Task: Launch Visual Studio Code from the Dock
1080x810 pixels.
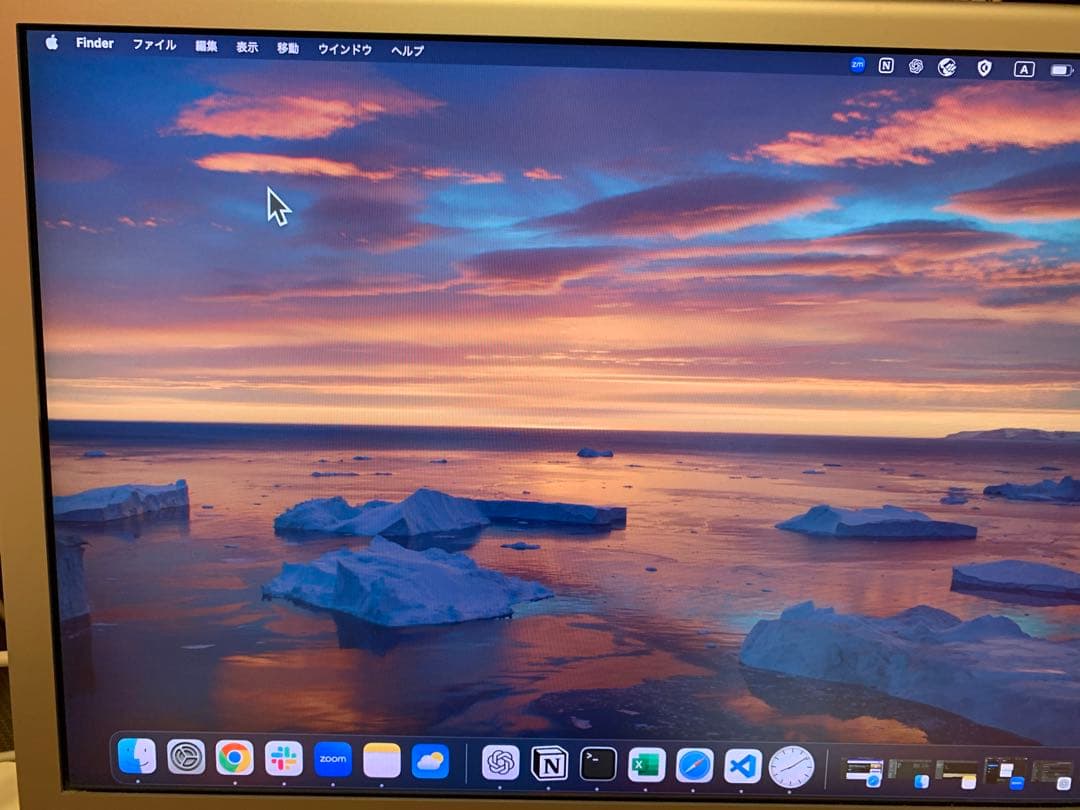Action: tap(741, 766)
